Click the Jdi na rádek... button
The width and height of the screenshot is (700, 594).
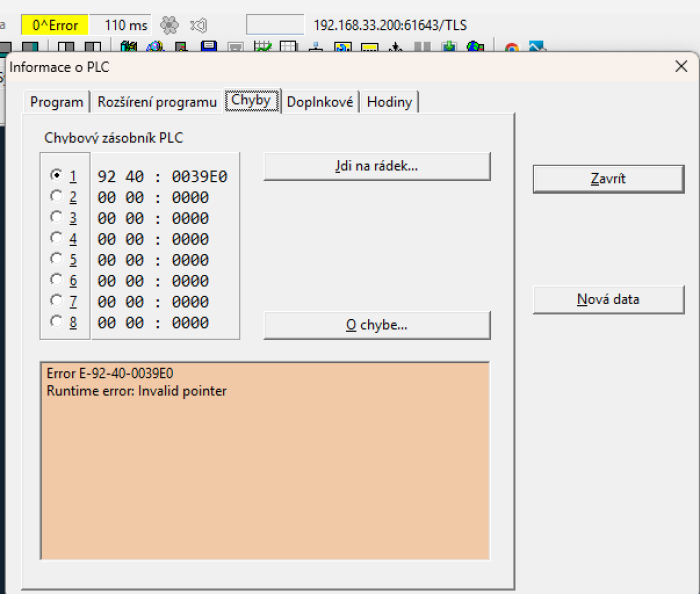pos(376,166)
